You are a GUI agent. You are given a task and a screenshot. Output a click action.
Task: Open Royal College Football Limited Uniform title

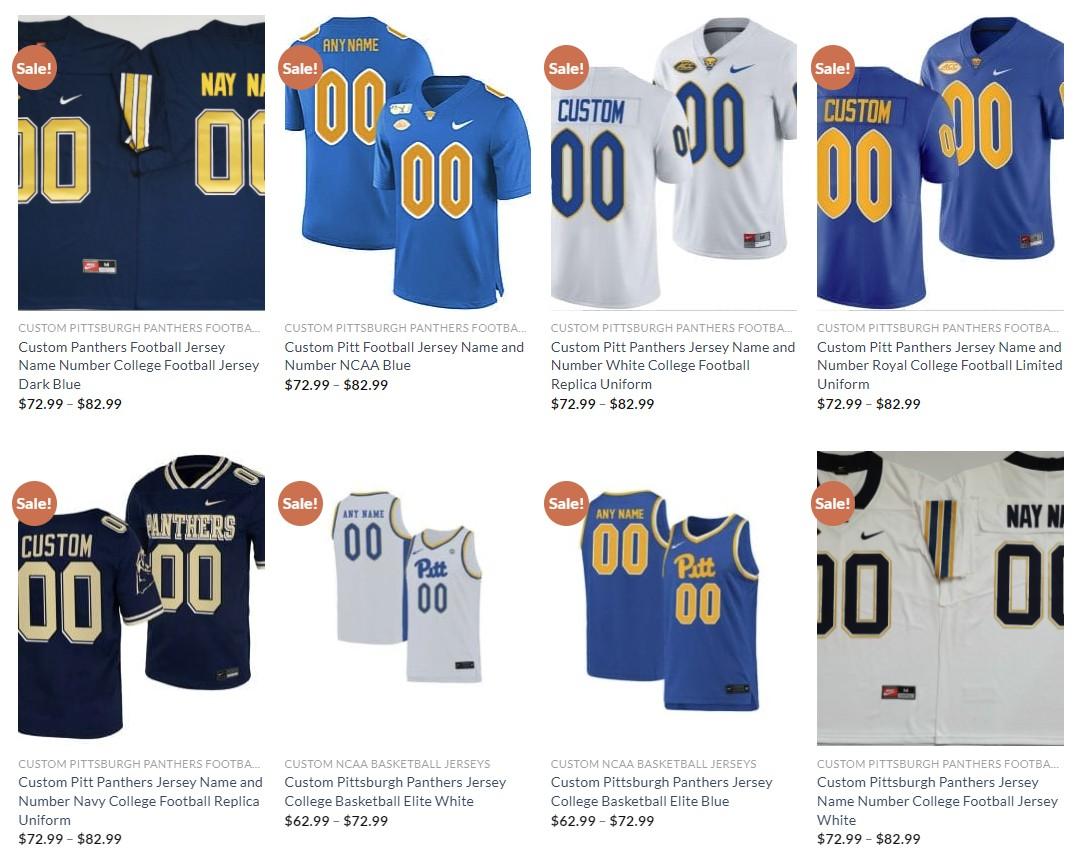[940, 365]
